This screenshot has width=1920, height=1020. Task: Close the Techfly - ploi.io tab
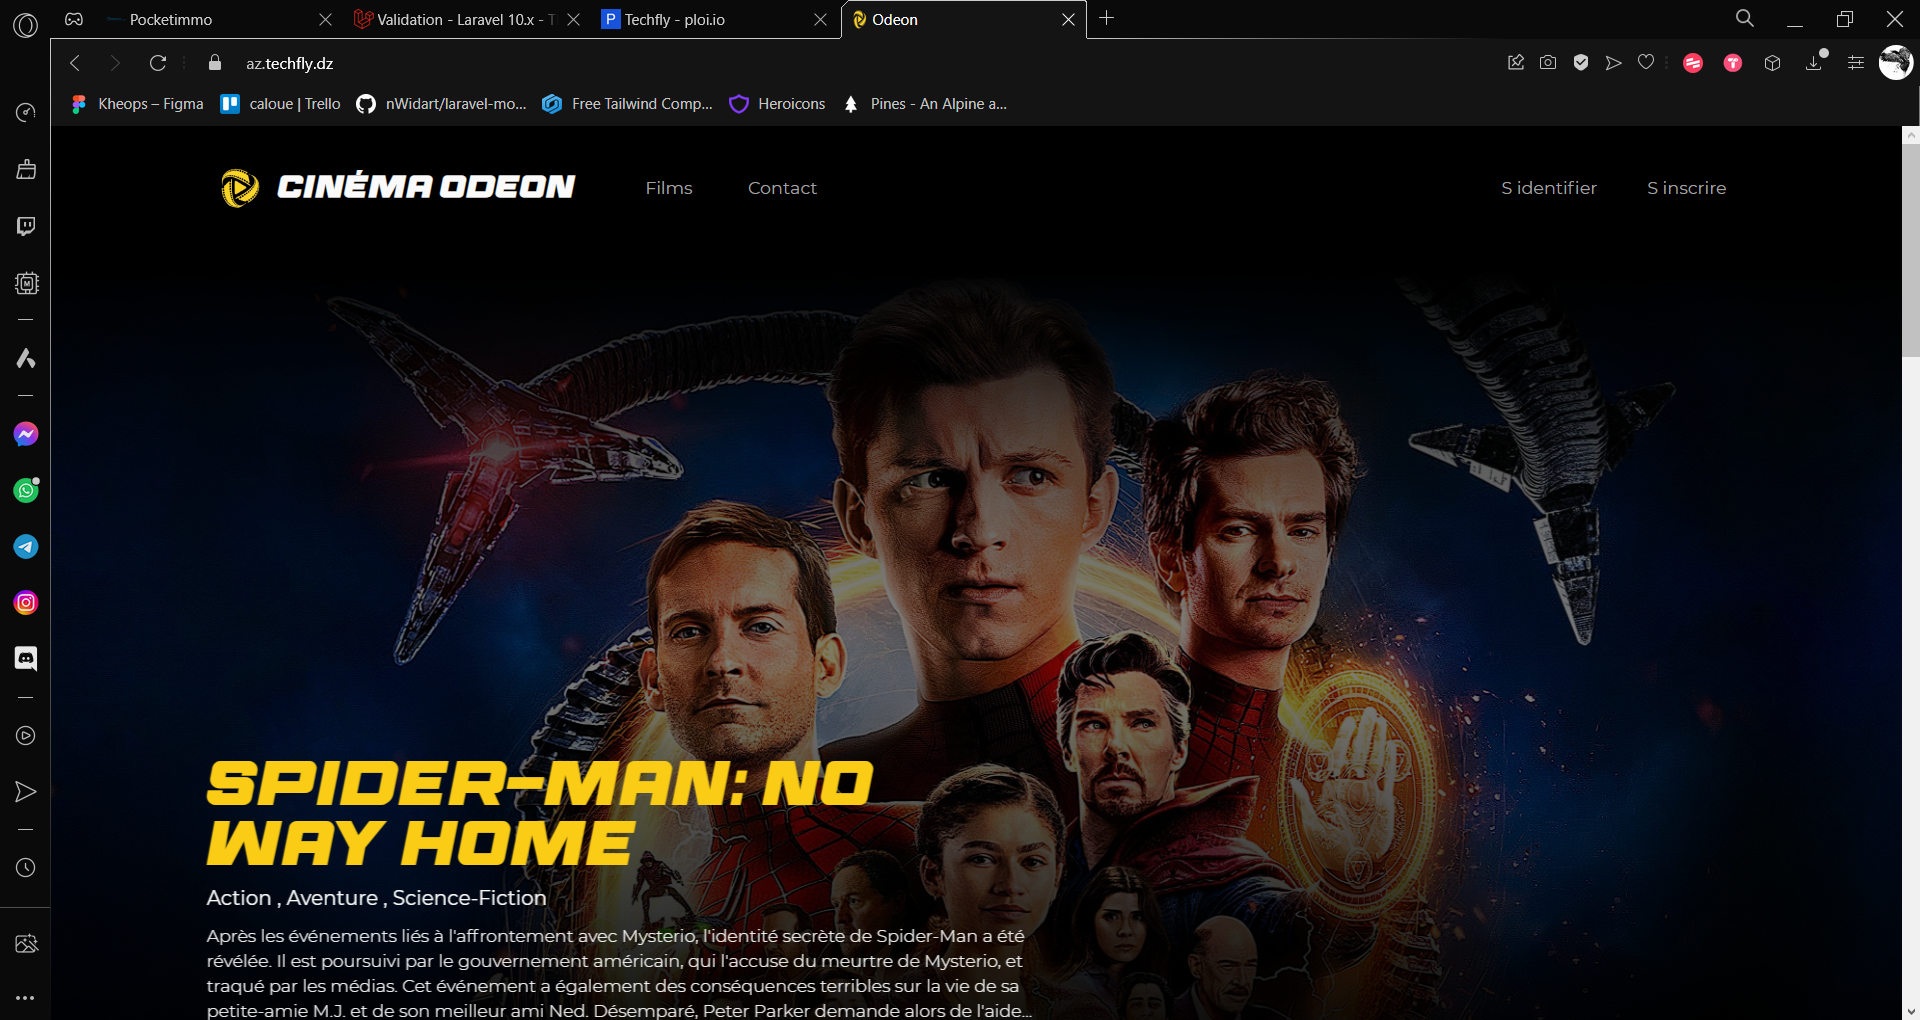pos(821,20)
